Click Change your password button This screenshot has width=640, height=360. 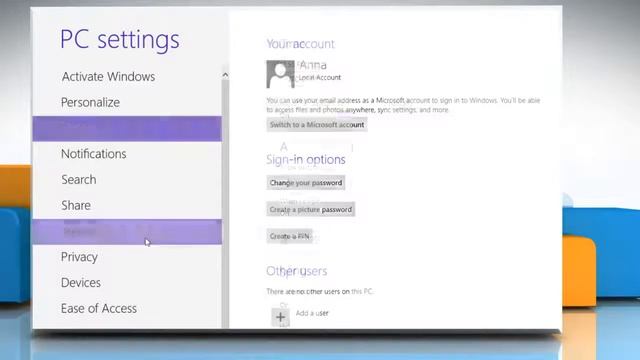(306, 182)
